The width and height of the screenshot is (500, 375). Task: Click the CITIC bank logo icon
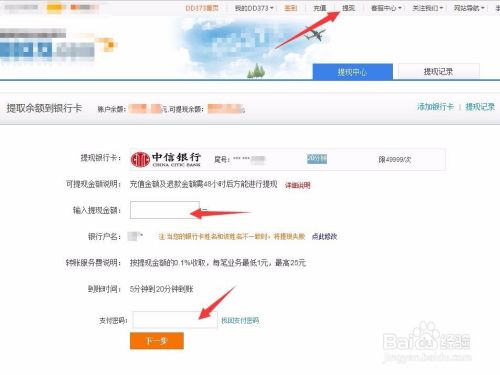140,160
